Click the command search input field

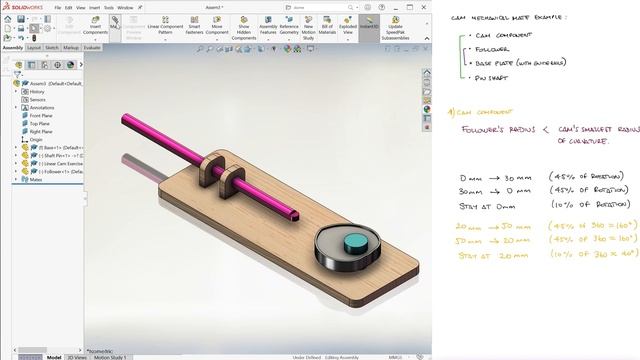(319, 7)
